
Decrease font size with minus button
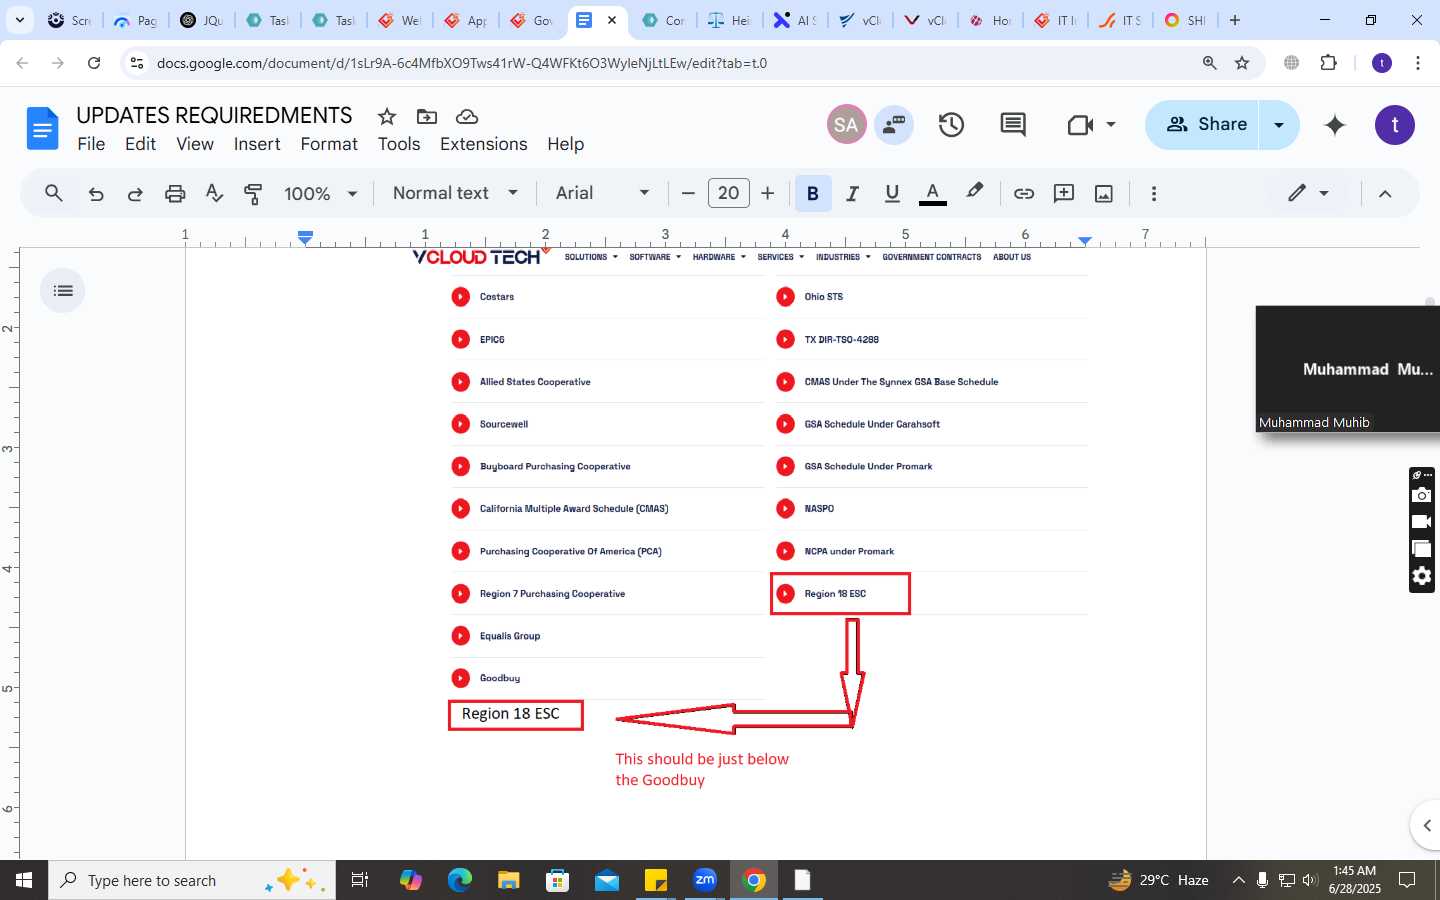coord(688,193)
